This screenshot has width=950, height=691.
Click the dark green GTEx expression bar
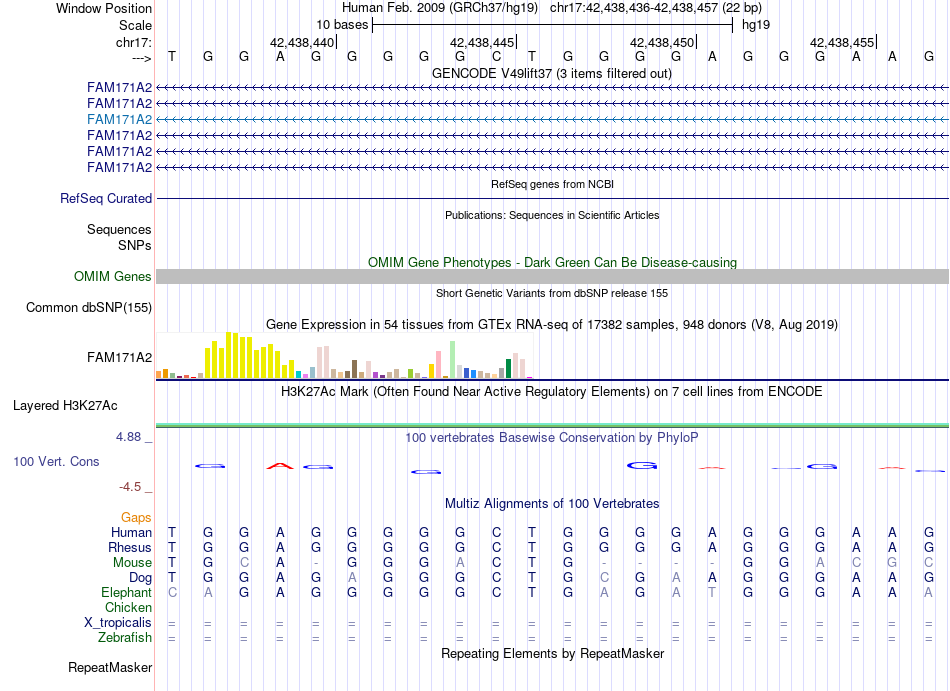(508, 369)
